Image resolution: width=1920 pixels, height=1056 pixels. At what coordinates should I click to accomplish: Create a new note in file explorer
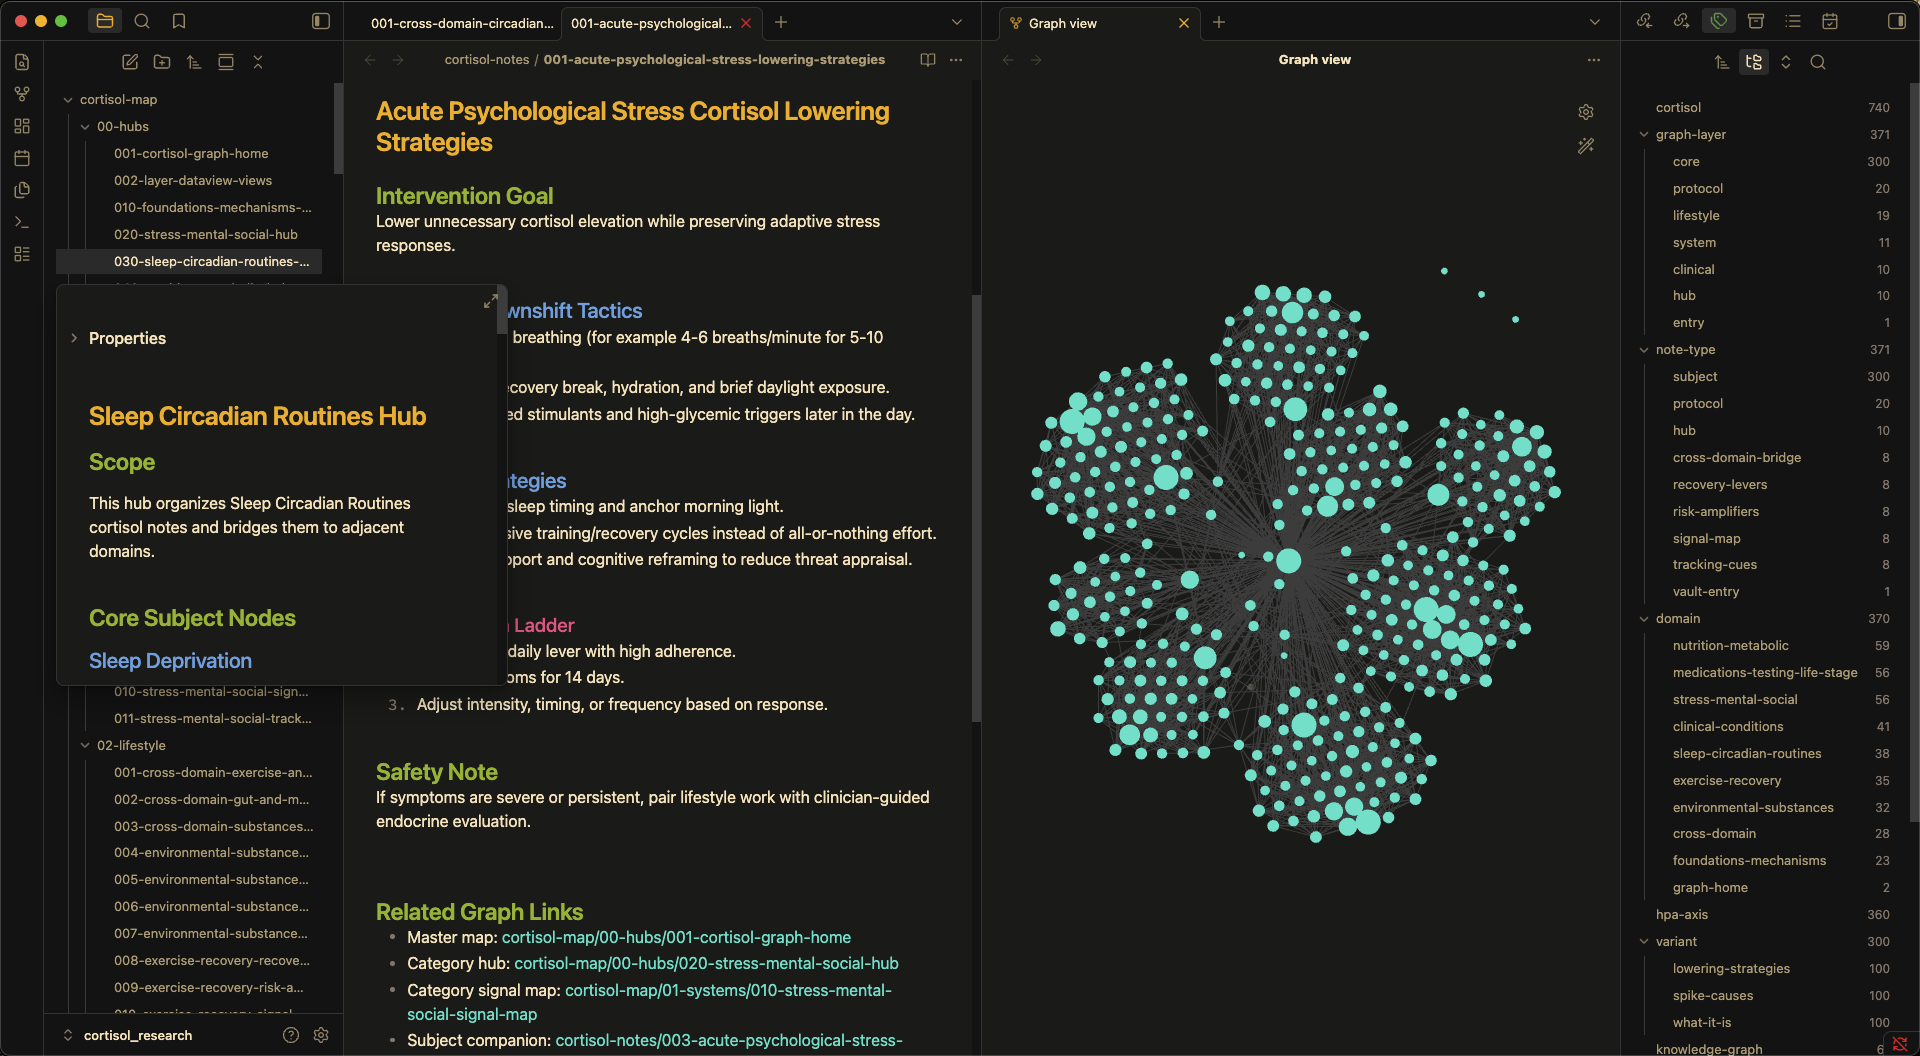pos(130,62)
